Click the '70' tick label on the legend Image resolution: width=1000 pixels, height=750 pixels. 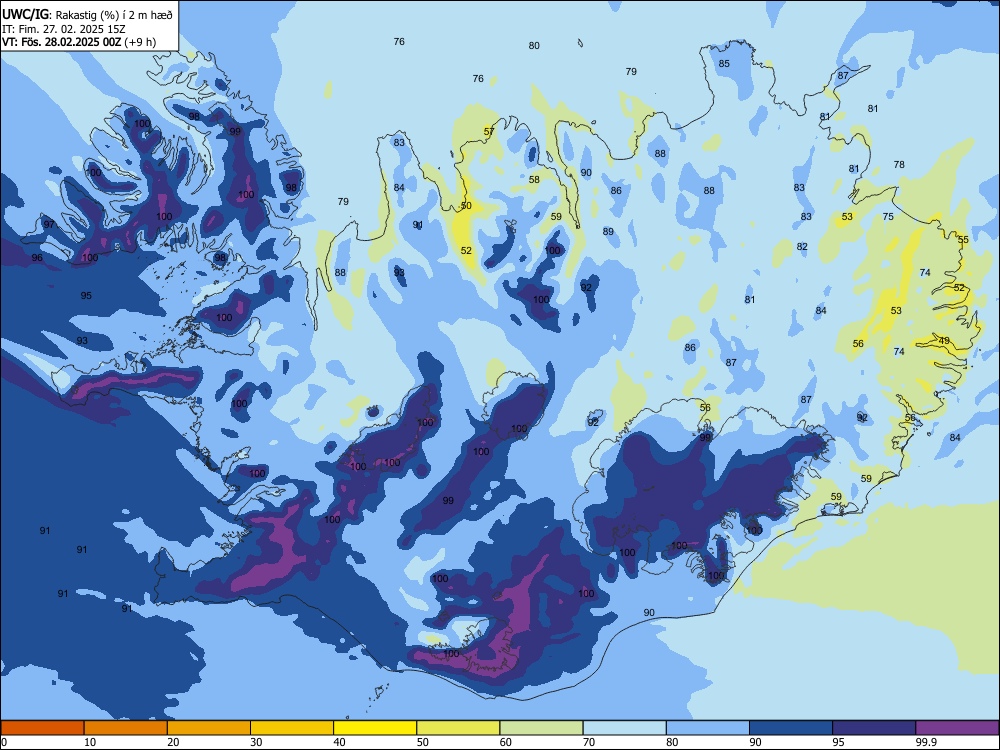[x=589, y=742]
